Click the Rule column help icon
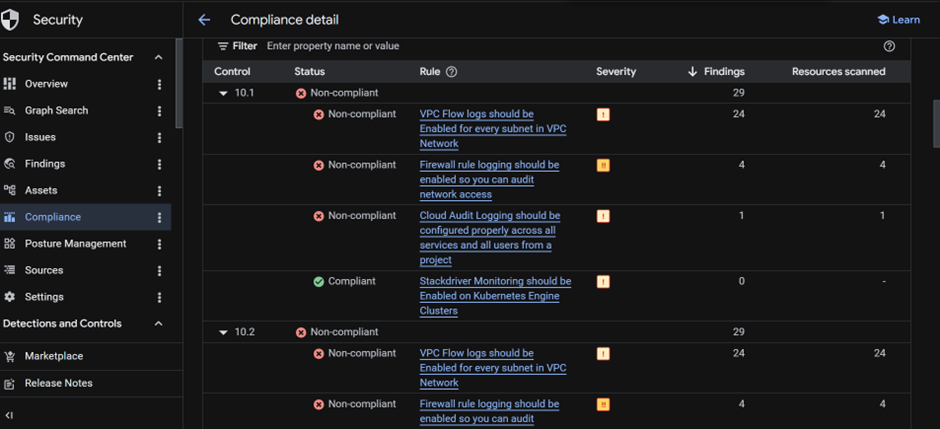Image resolution: width=940 pixels, height=429 pixels. click(451, 72)
